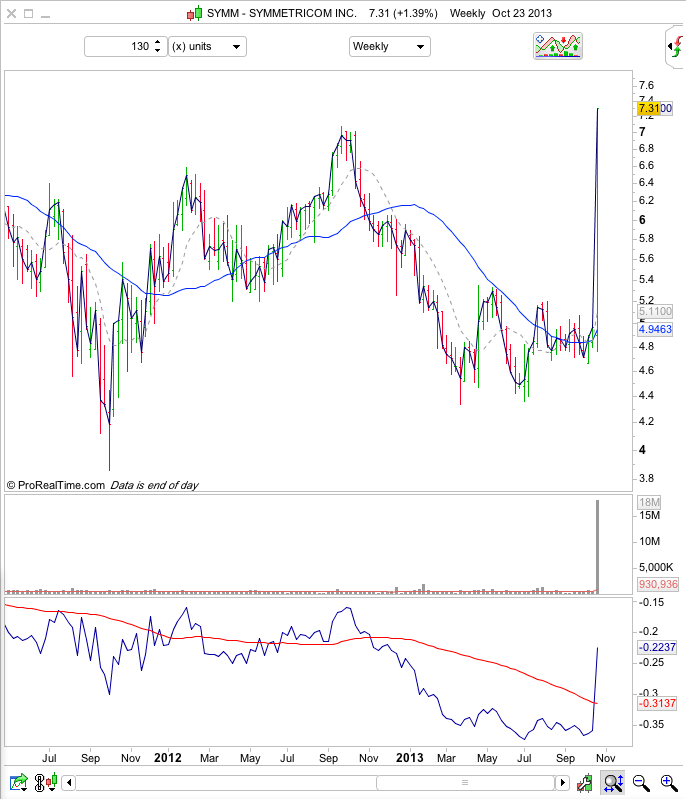Screen dimensions: 686x799
Task: Increase the units count with the up stepper
Action: tap(157, 42)
